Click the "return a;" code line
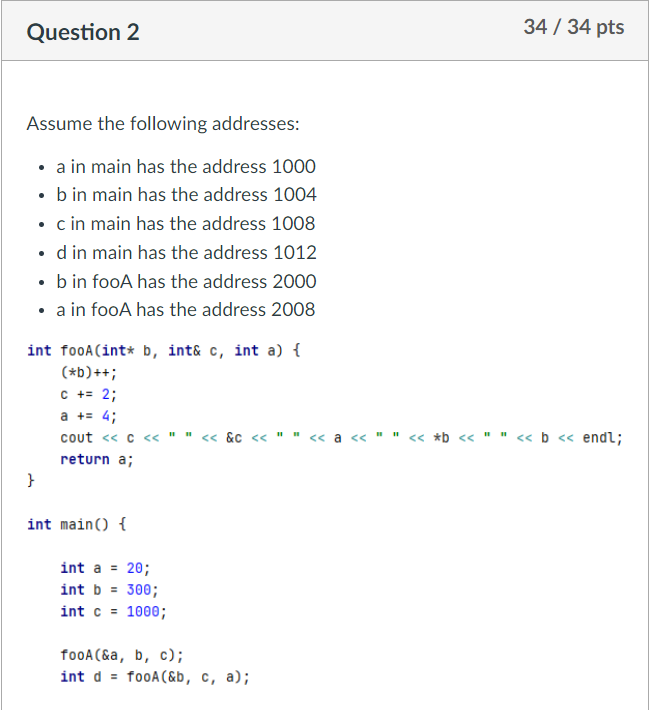This screenshot has height=710, width=649. (97, 459)
